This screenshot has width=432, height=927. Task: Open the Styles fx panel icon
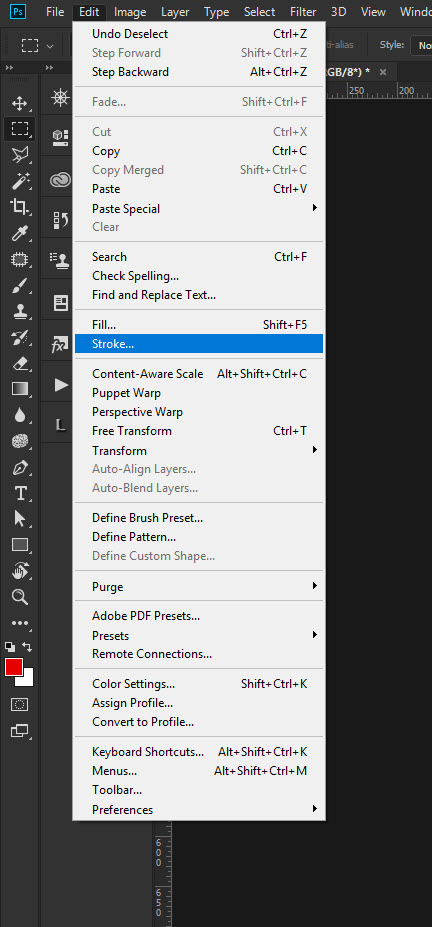[x=60, y=345]
